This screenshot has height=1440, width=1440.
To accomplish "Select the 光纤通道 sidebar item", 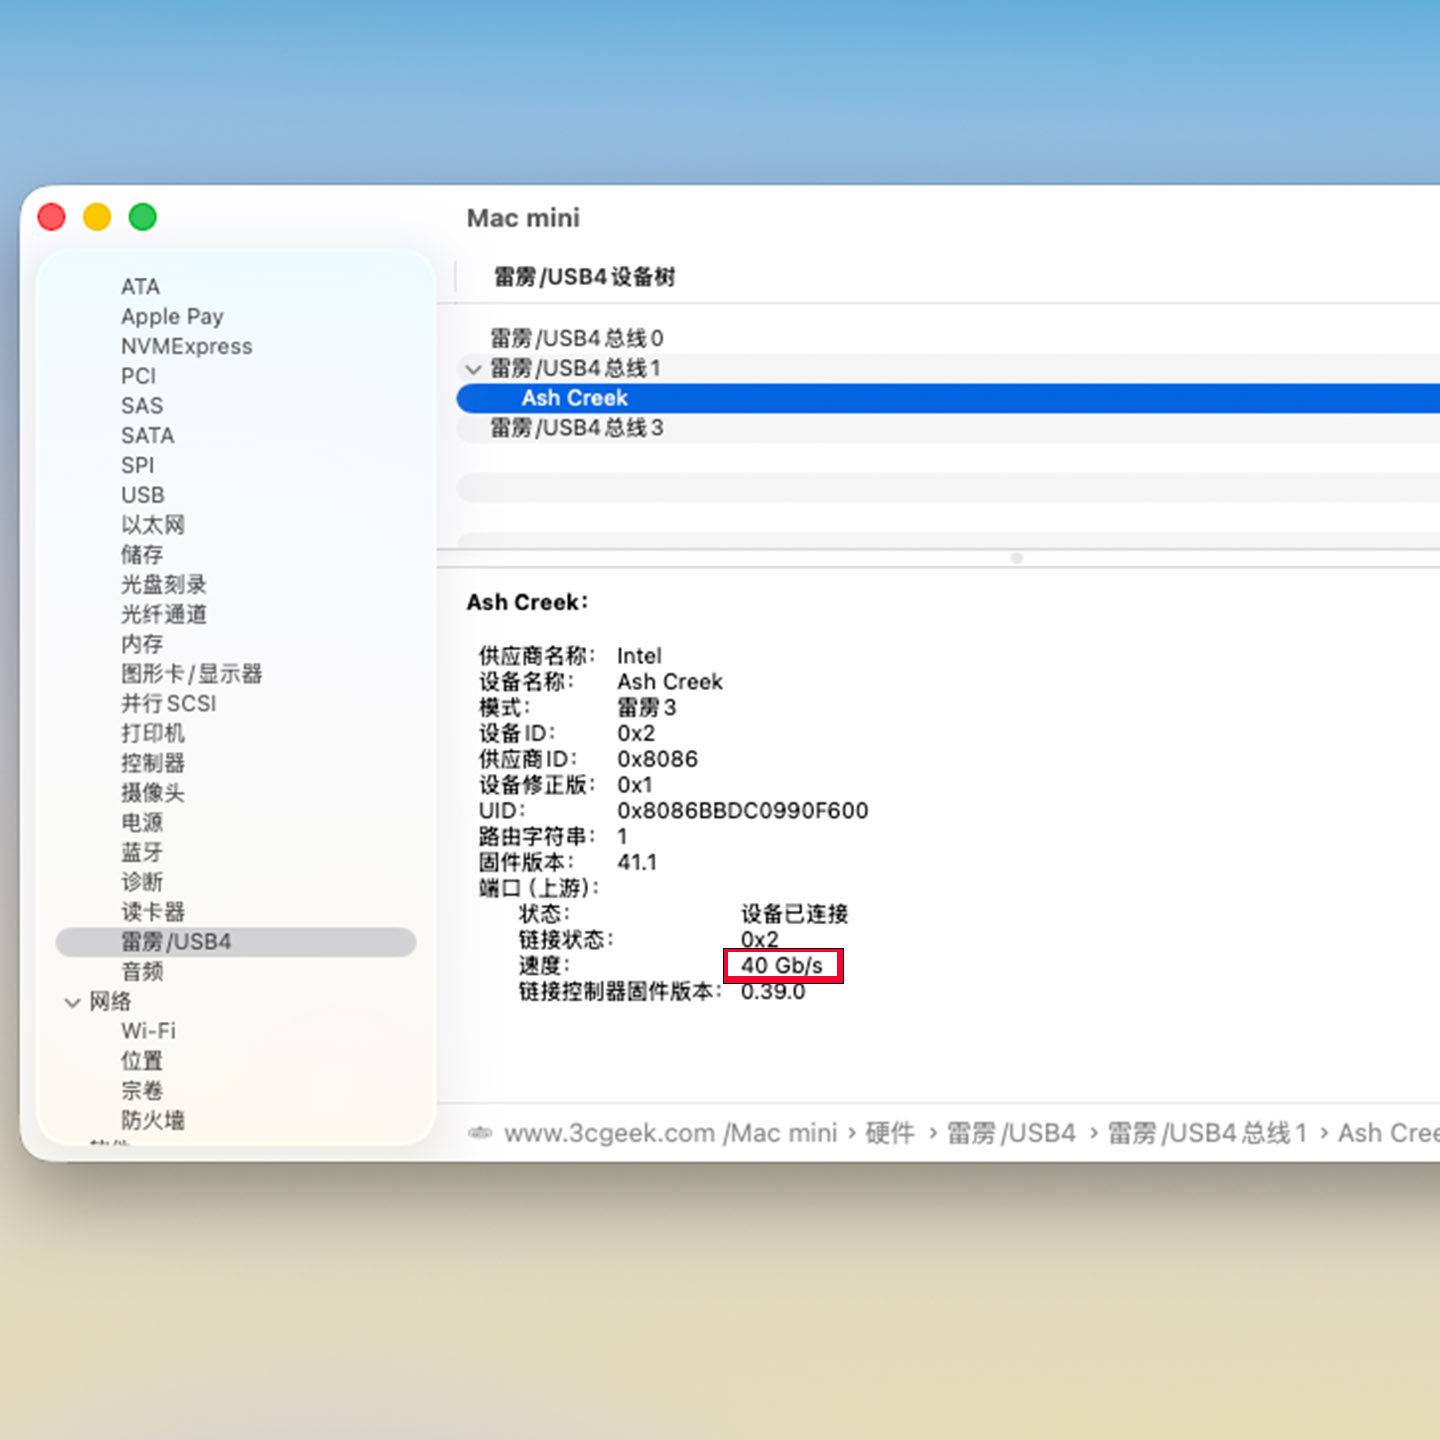I will coord(164,614).
